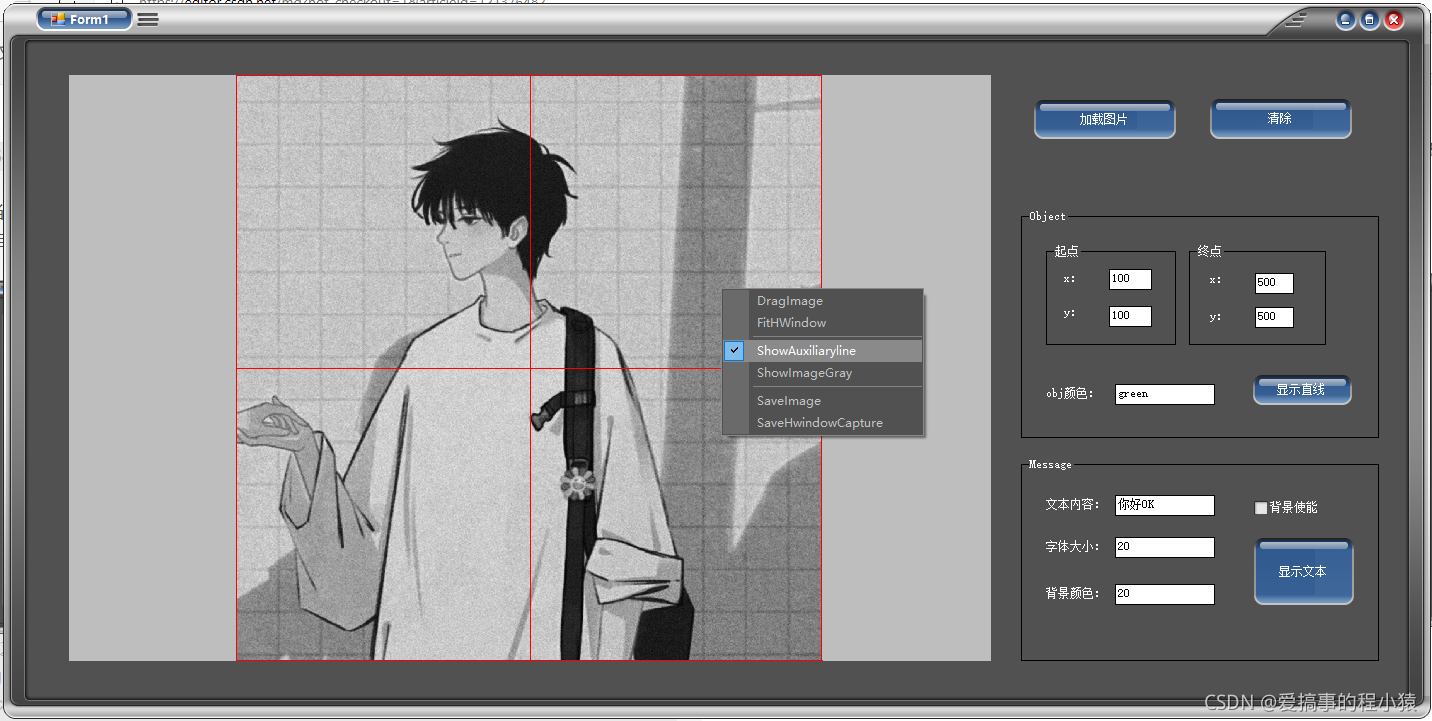Click the 终点 group label
This screenshot has width=1432, height=721.
tap(1209, 251)
